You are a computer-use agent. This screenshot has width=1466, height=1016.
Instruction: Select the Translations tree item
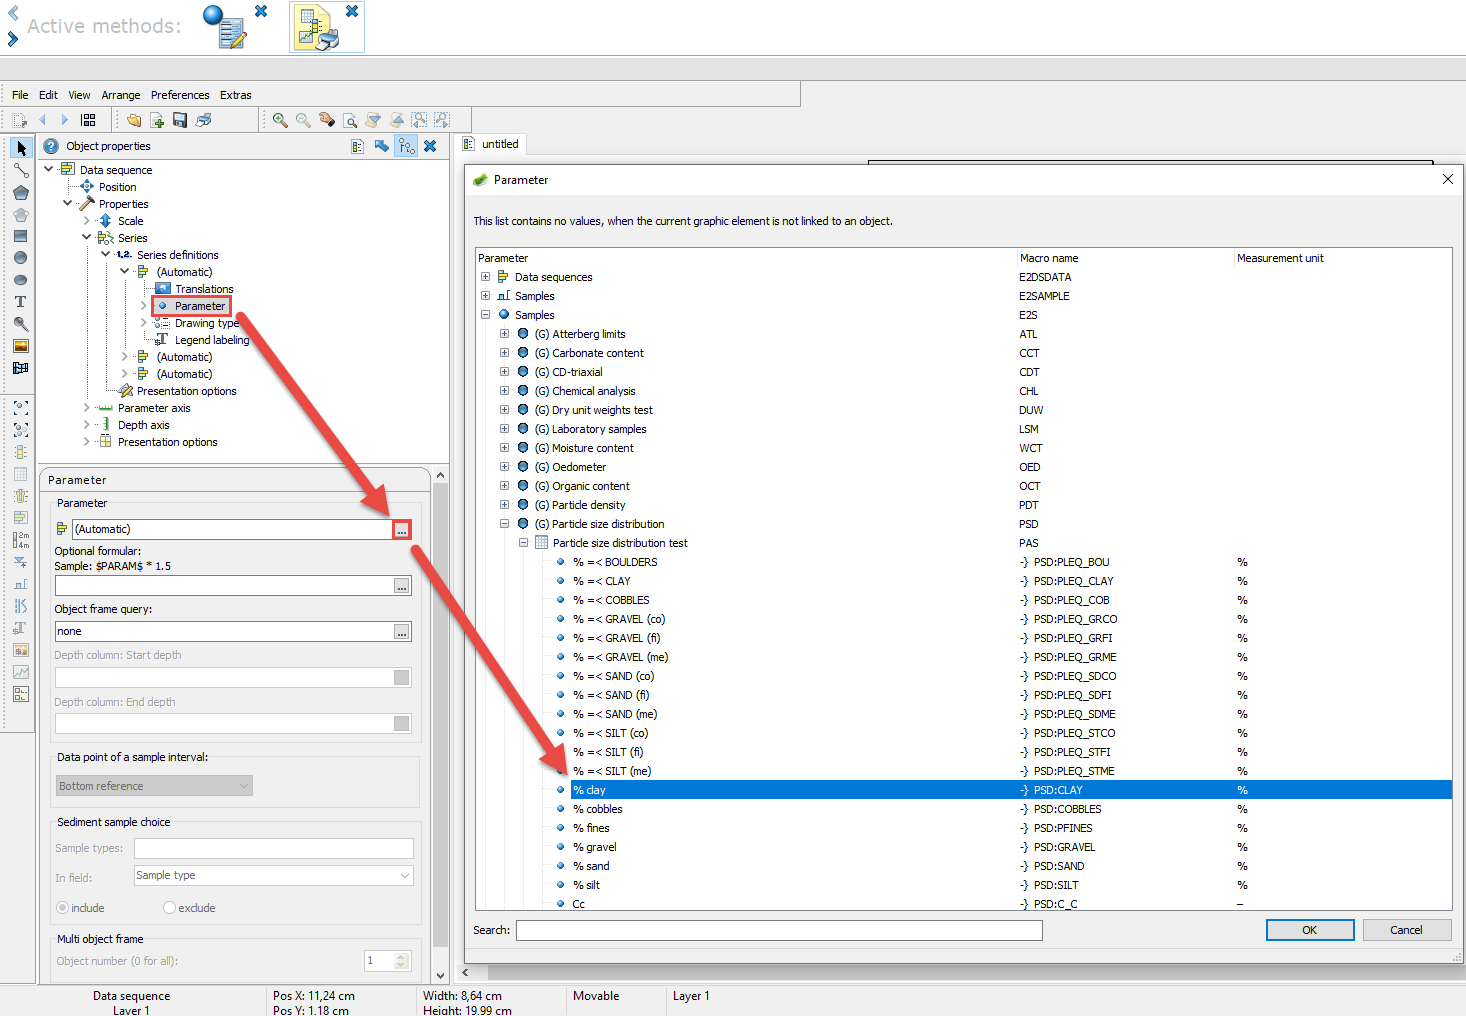(204, 289)
